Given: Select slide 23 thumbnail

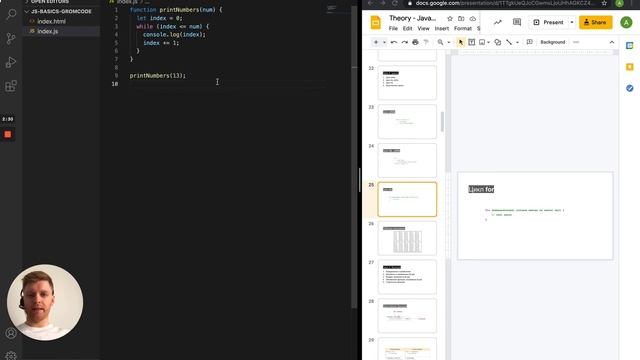Looking at the screenshot, I should (x=407, y=121).
